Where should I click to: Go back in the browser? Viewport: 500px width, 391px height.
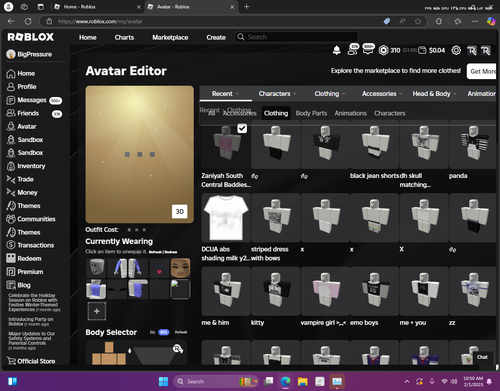(11, 21)
